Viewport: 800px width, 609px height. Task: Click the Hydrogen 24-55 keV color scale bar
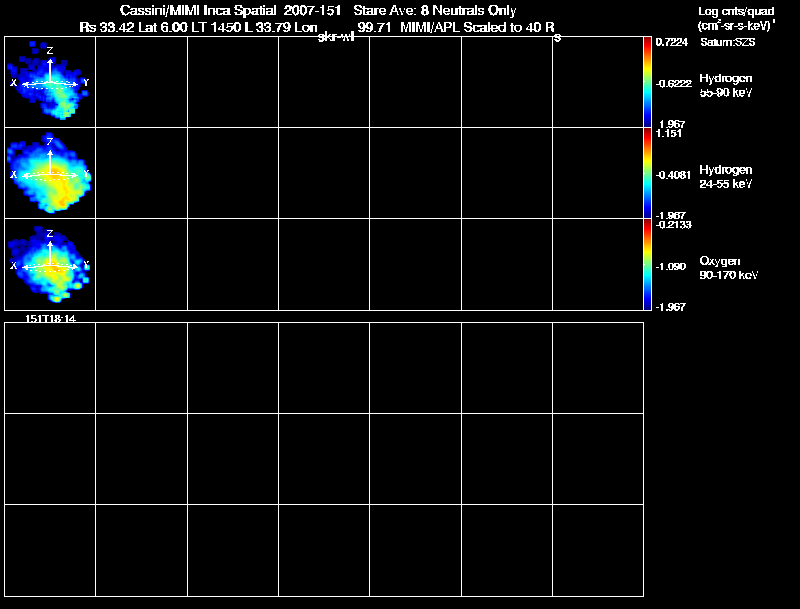coord(647,173)
